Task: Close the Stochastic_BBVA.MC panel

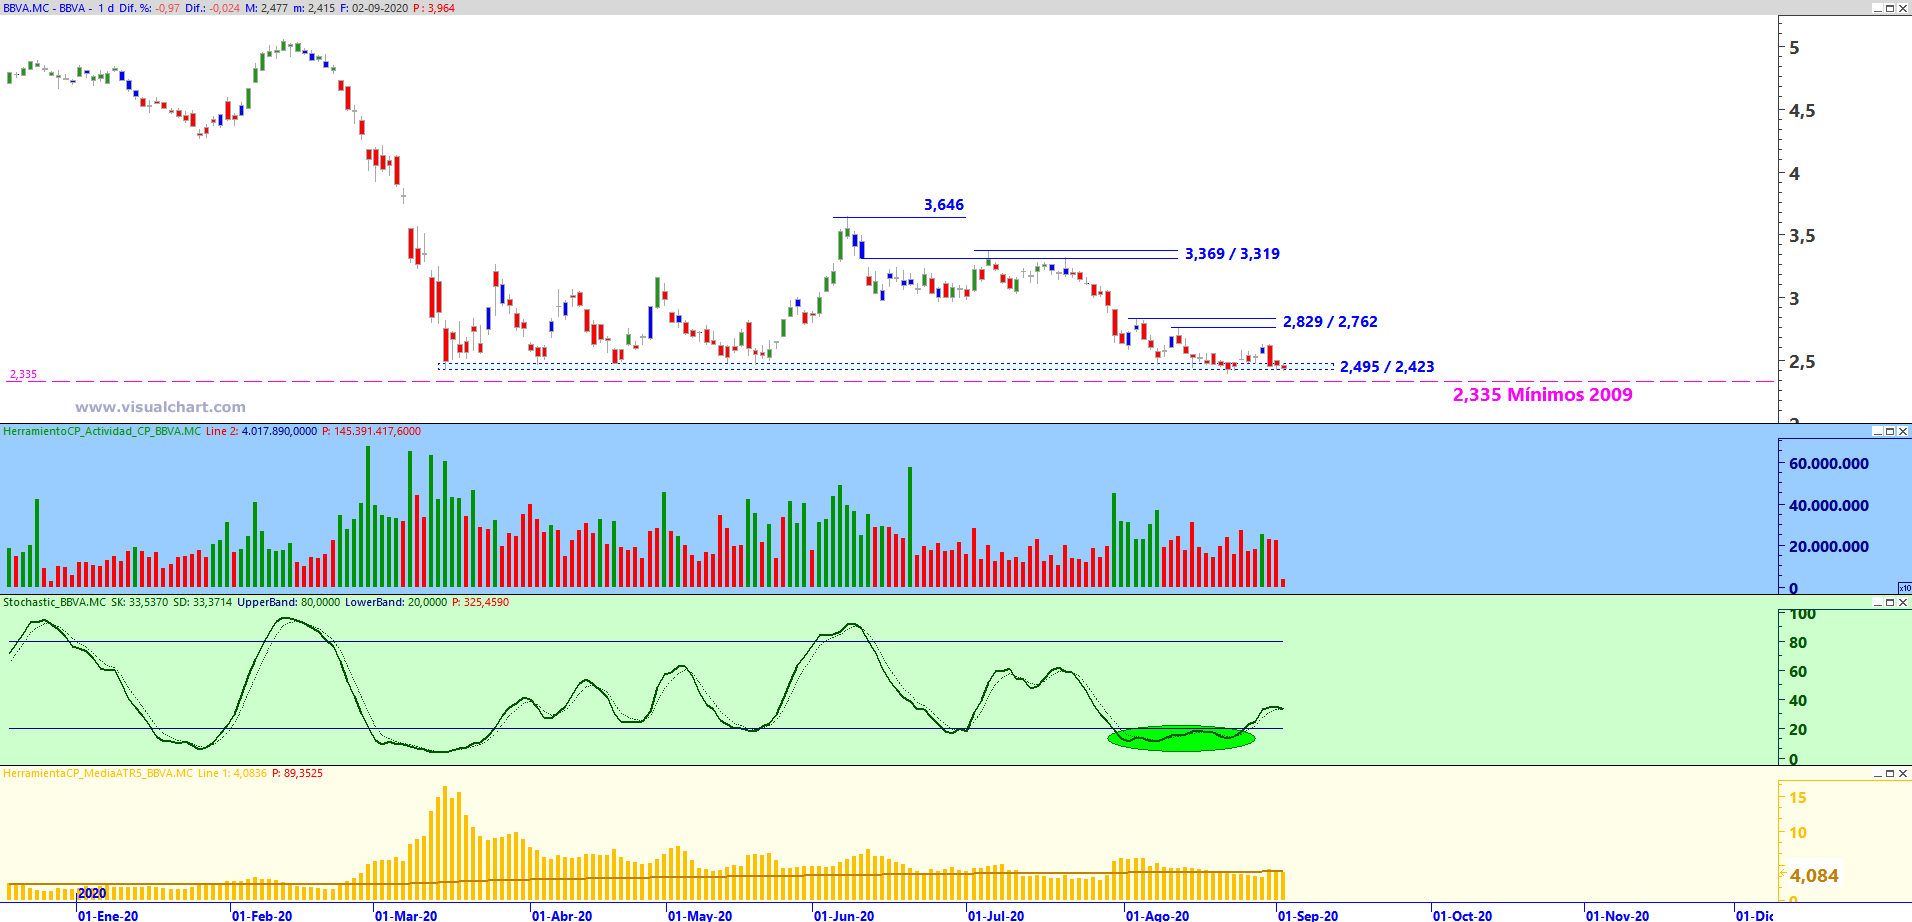Action: (1903, 602)
